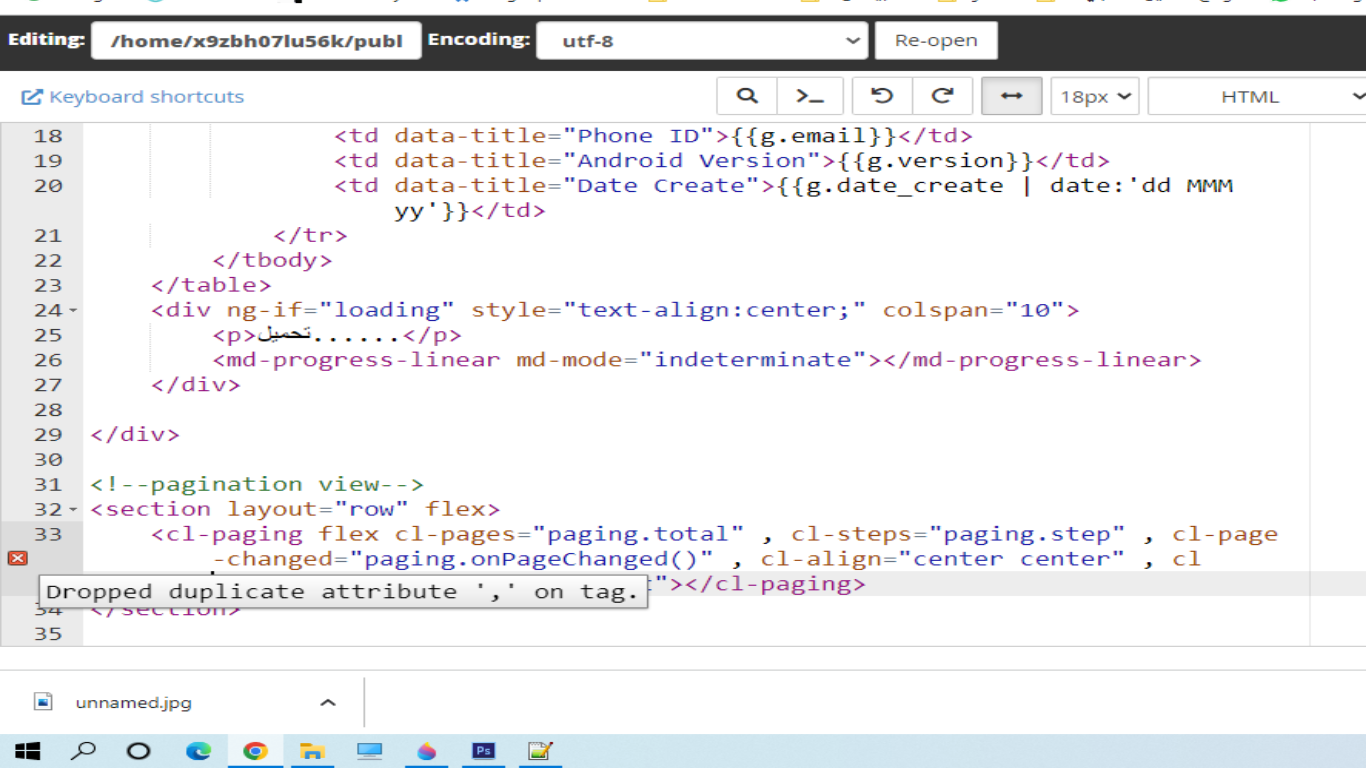Open the unnamed.jpg downloaded file
The width and height of the screenshot is (1366, 768).
(x=132, y=703)
